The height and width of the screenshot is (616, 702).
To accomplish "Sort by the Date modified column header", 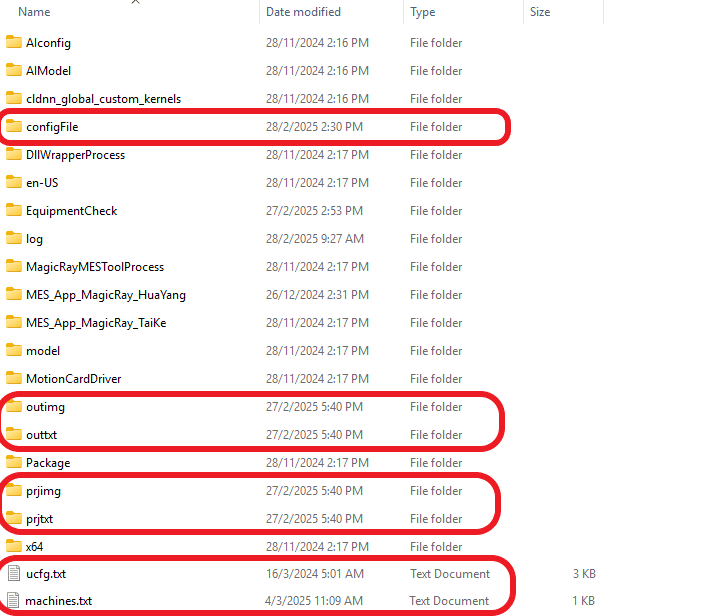I will (x=303, y=12).
